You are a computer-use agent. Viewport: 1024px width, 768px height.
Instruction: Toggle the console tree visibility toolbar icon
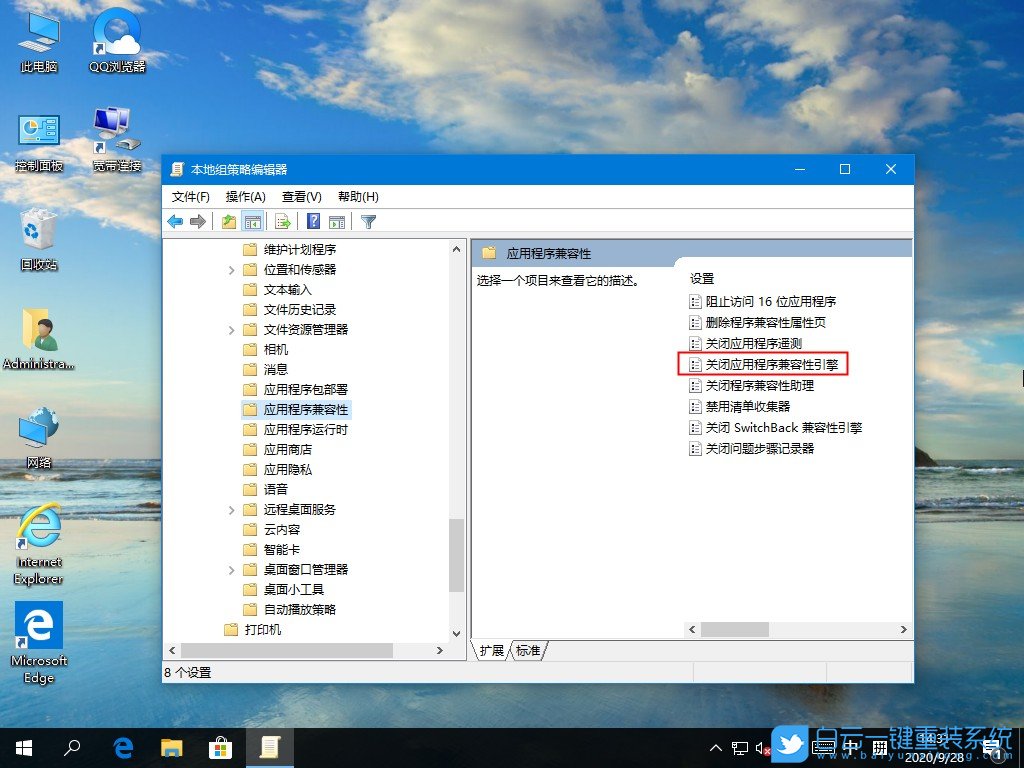pyautogui.click(x=252, y=221)
